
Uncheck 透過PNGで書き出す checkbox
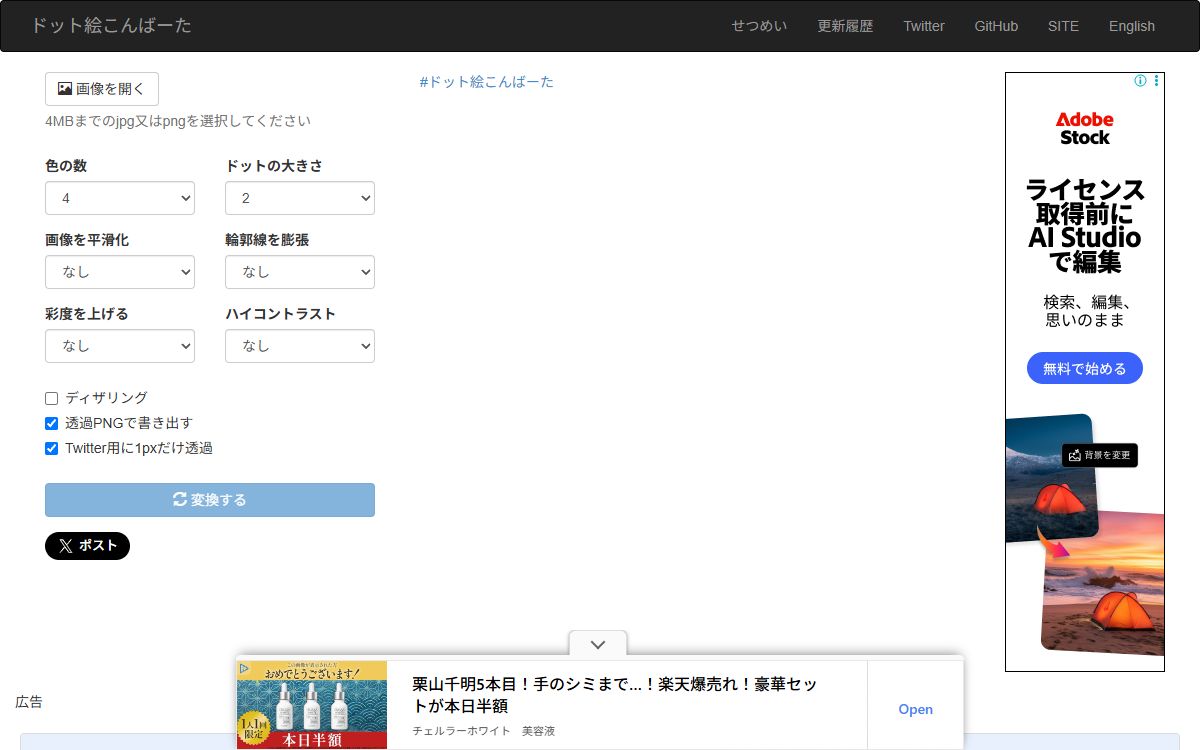(52, 423)
